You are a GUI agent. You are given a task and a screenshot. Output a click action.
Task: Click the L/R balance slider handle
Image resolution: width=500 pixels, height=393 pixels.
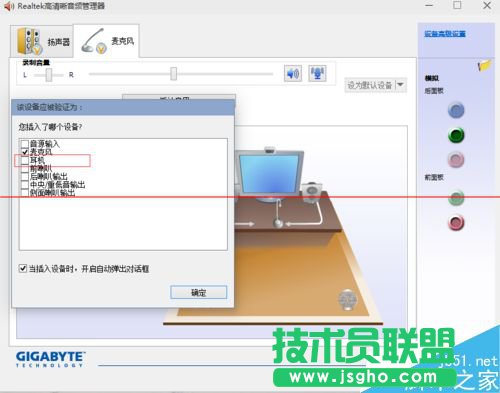click(x=49, y=75)
